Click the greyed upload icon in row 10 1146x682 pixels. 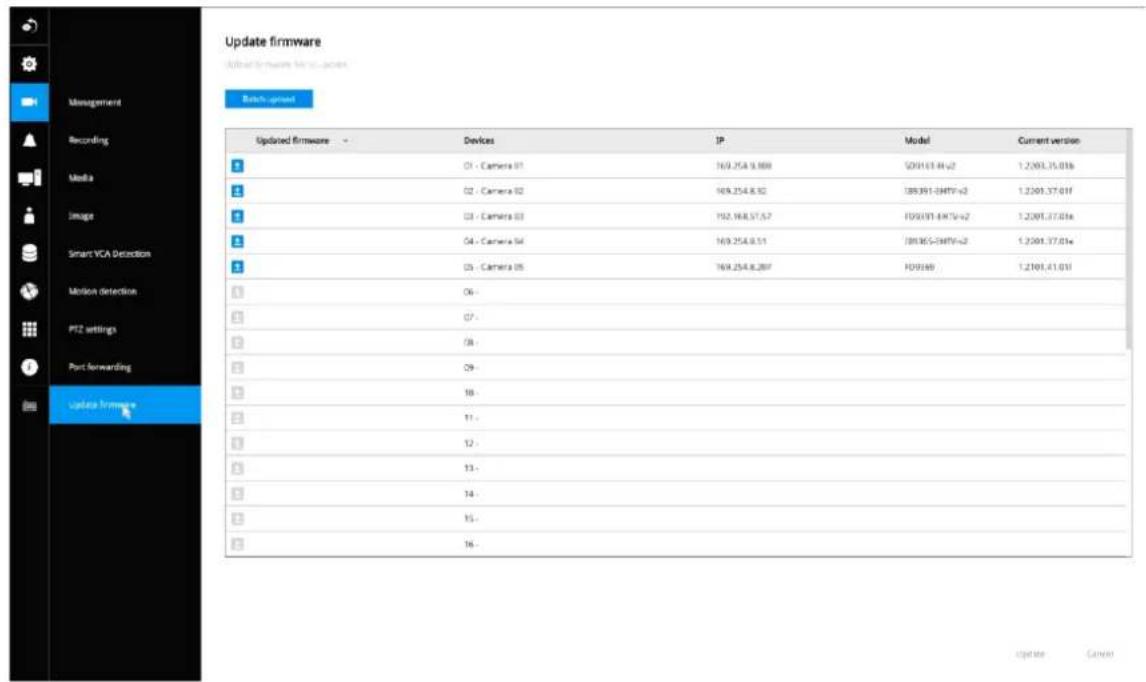coord(238,393)
